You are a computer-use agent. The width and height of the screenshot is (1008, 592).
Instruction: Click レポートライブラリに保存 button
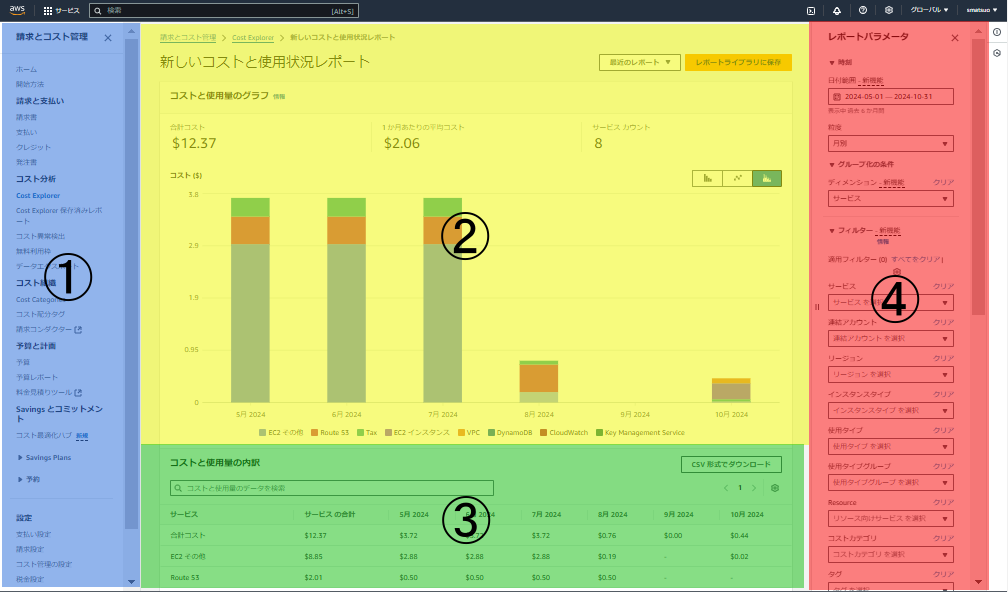(738, 62)
